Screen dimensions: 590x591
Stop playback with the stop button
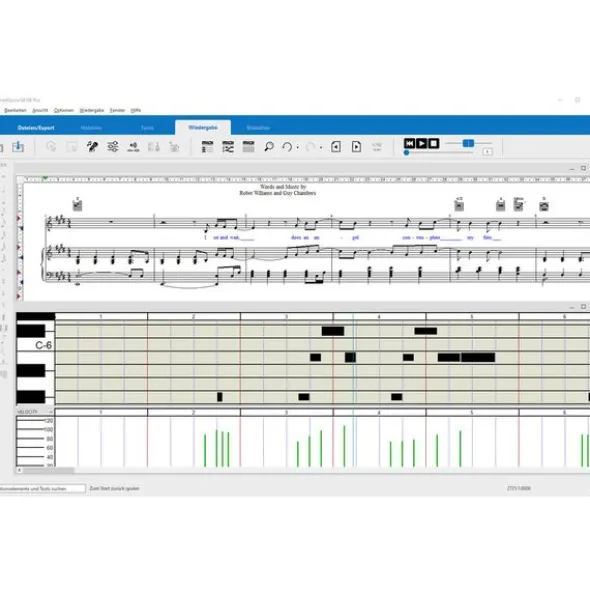434,143
